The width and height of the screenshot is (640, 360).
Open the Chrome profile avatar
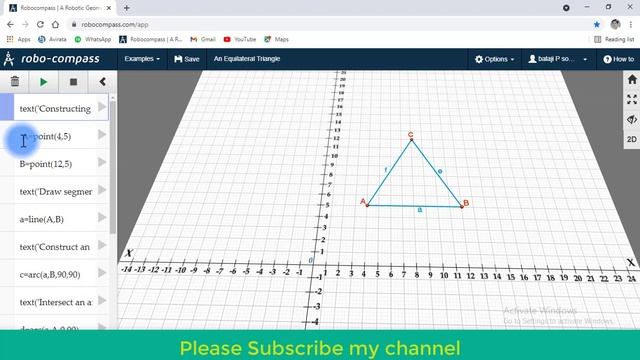click(x=616, y=24)
